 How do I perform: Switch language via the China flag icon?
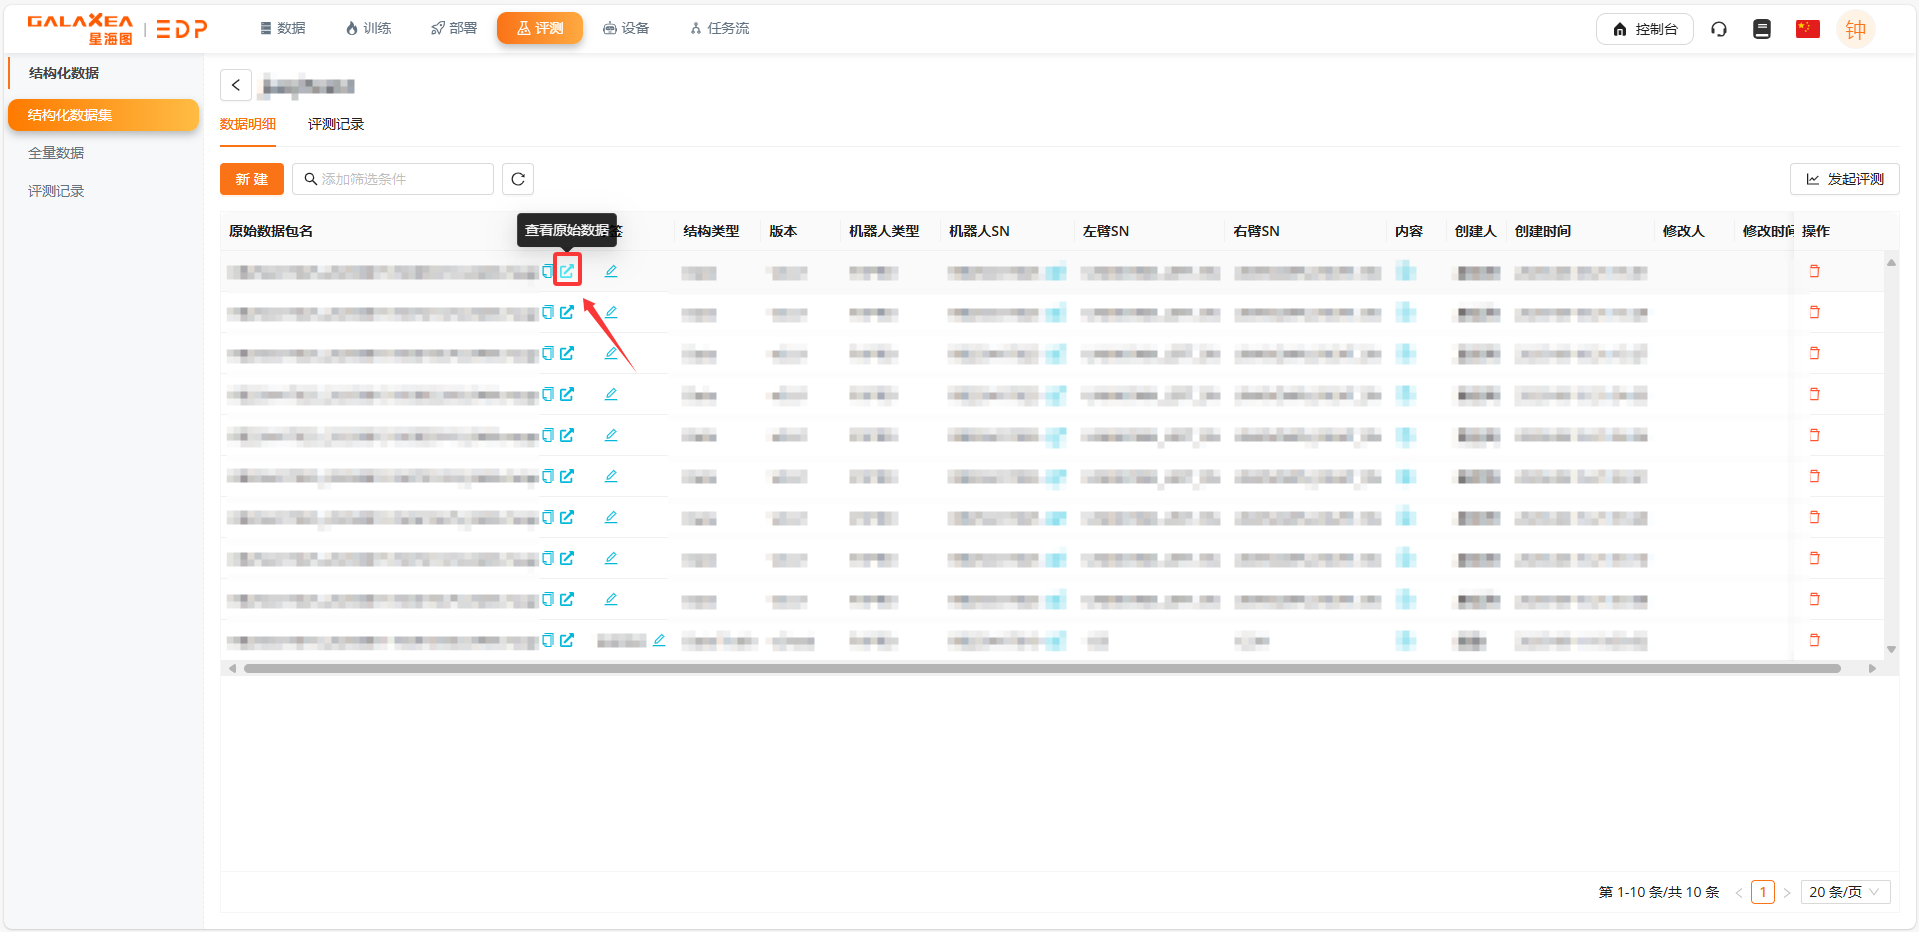[1807, 29]
